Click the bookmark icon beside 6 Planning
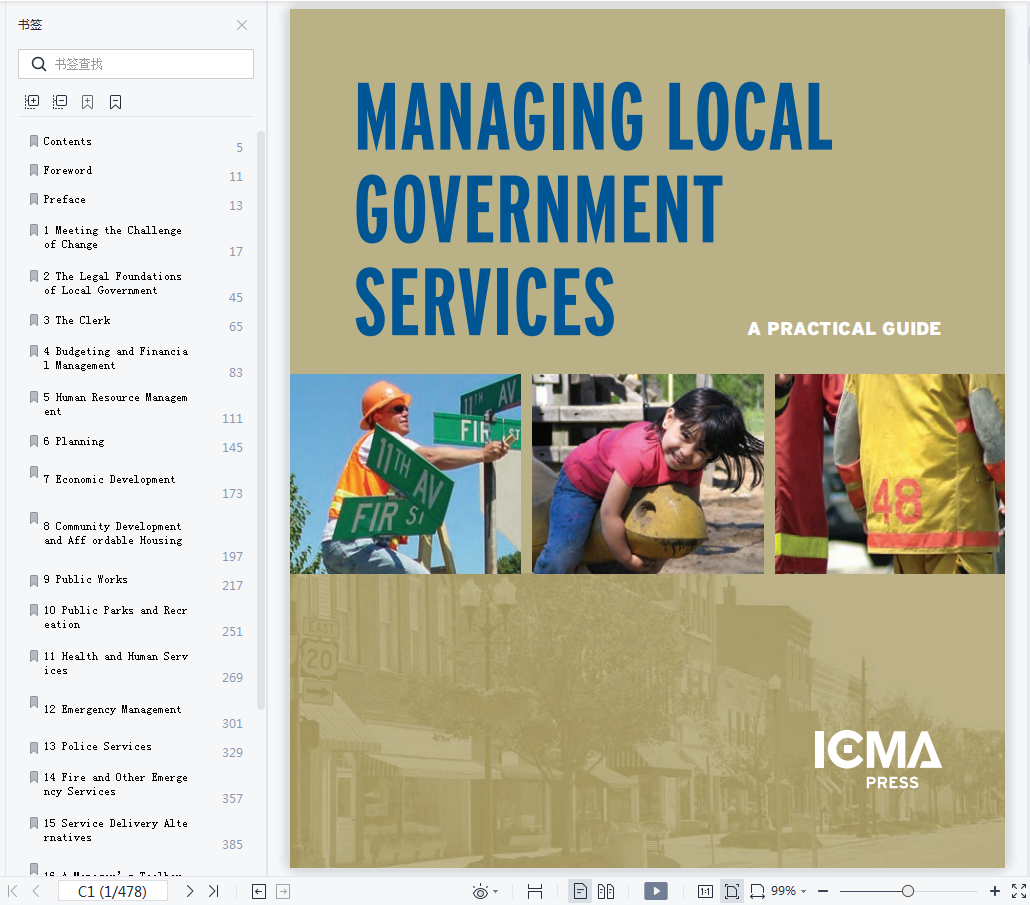This screenshot has height=905, width=1030. click(x=34, y=441)
